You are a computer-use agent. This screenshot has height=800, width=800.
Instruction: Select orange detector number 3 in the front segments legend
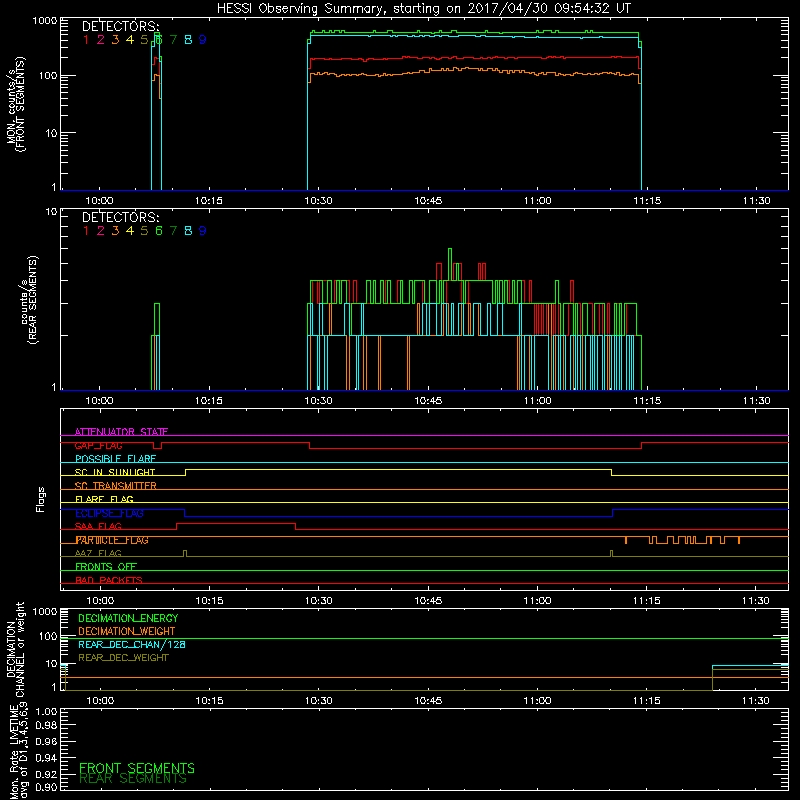(x=115, y=40)
